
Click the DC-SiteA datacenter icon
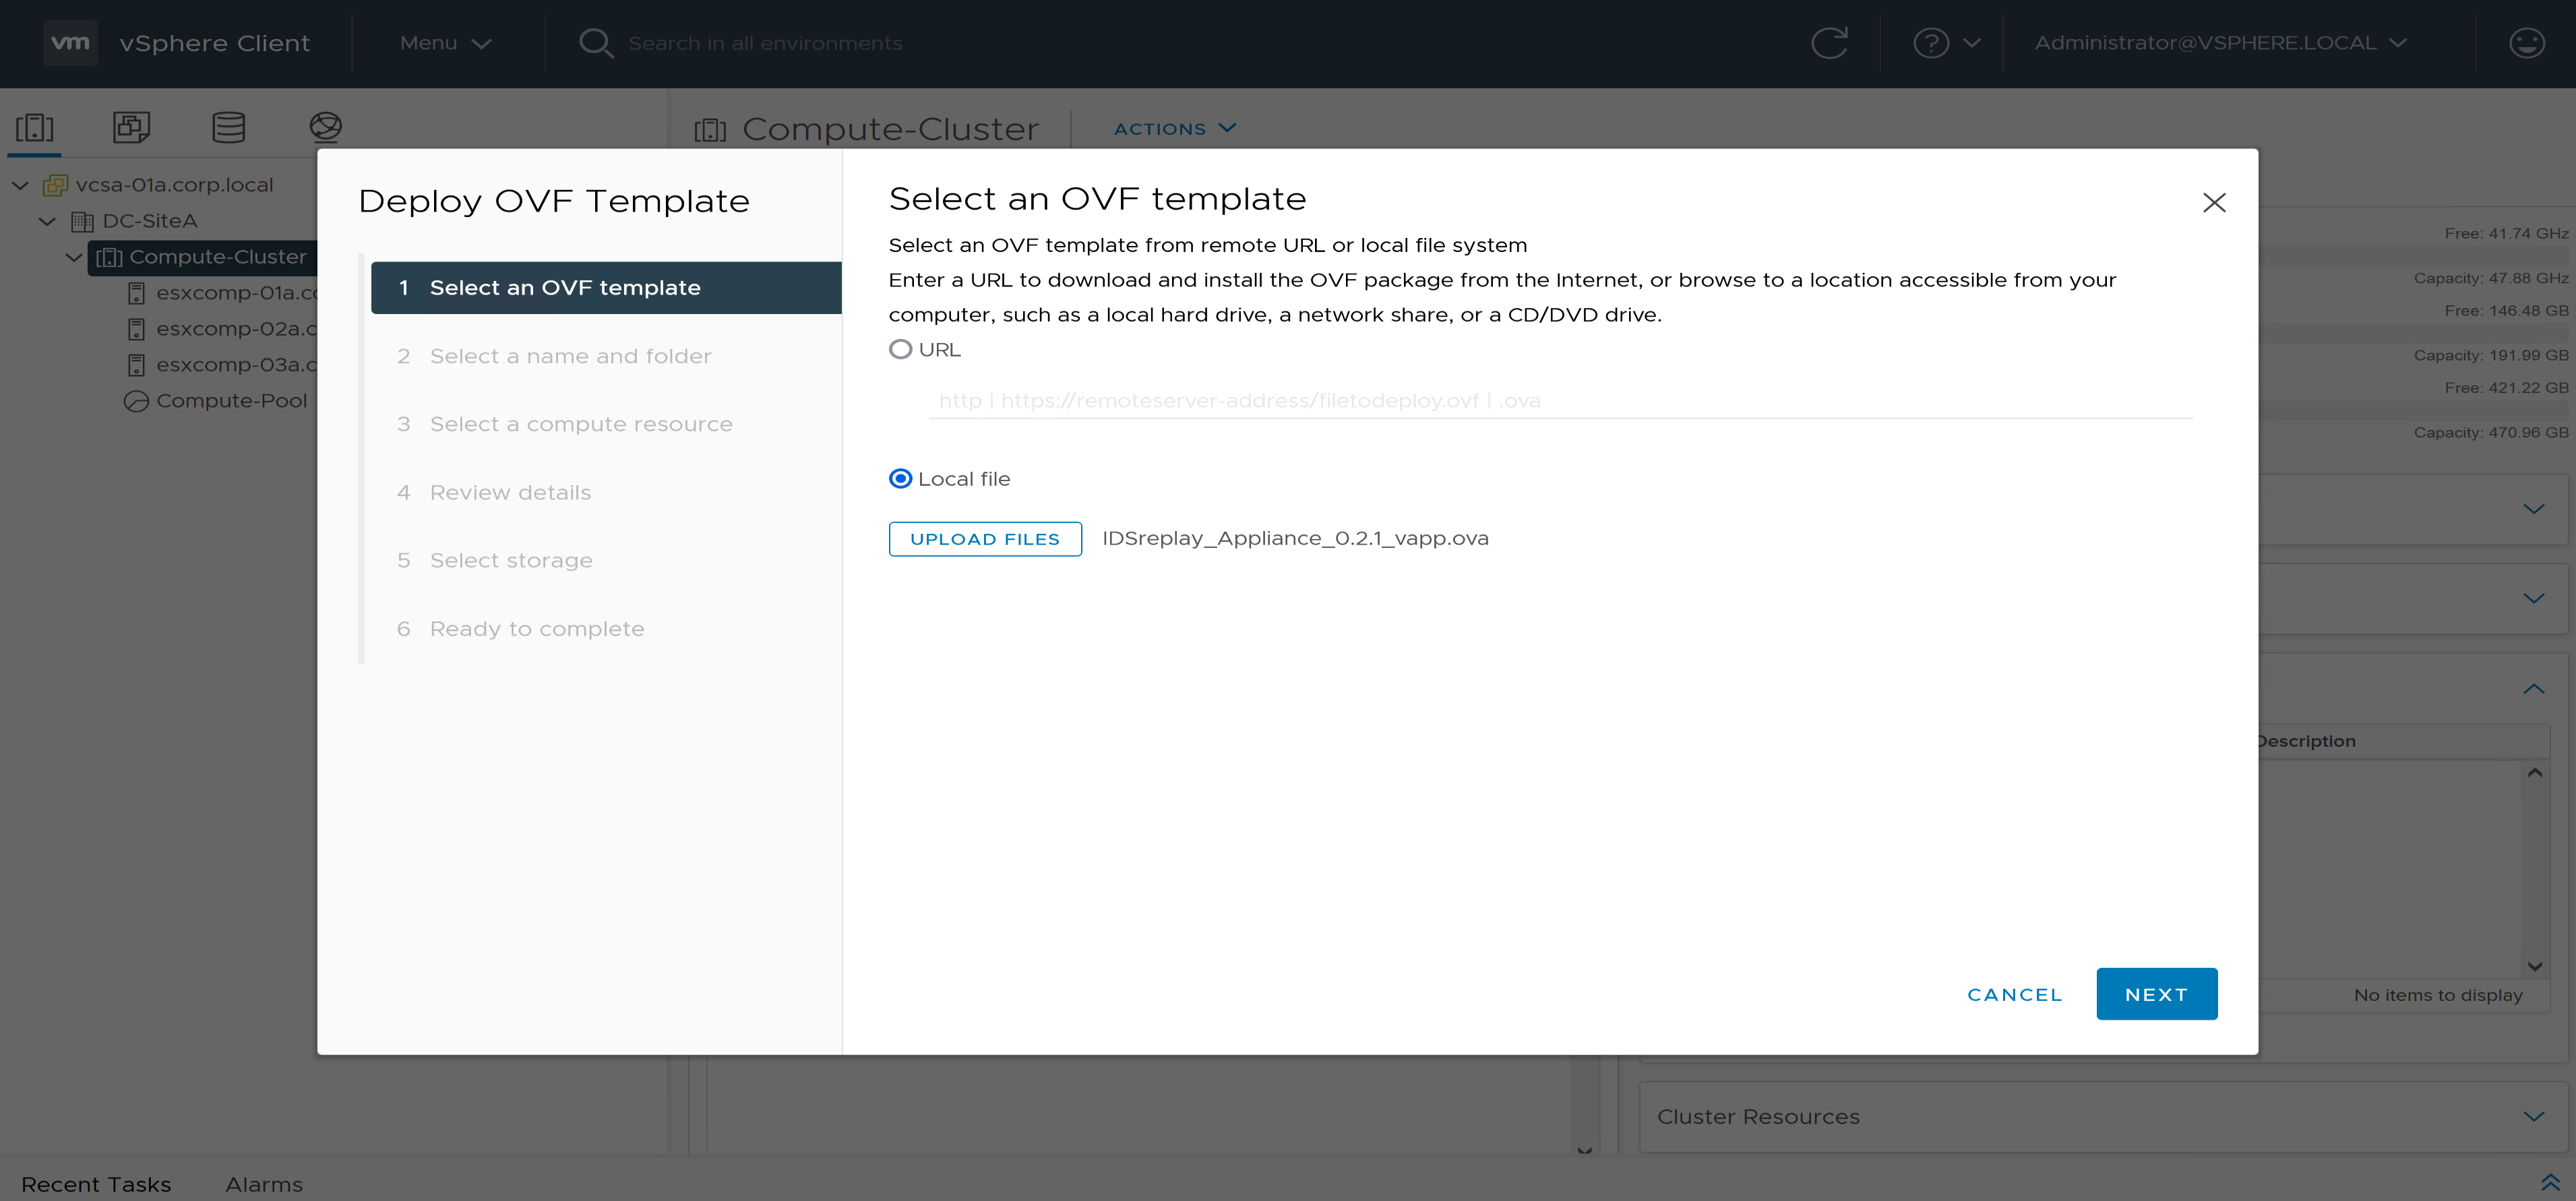pos(83,221)
